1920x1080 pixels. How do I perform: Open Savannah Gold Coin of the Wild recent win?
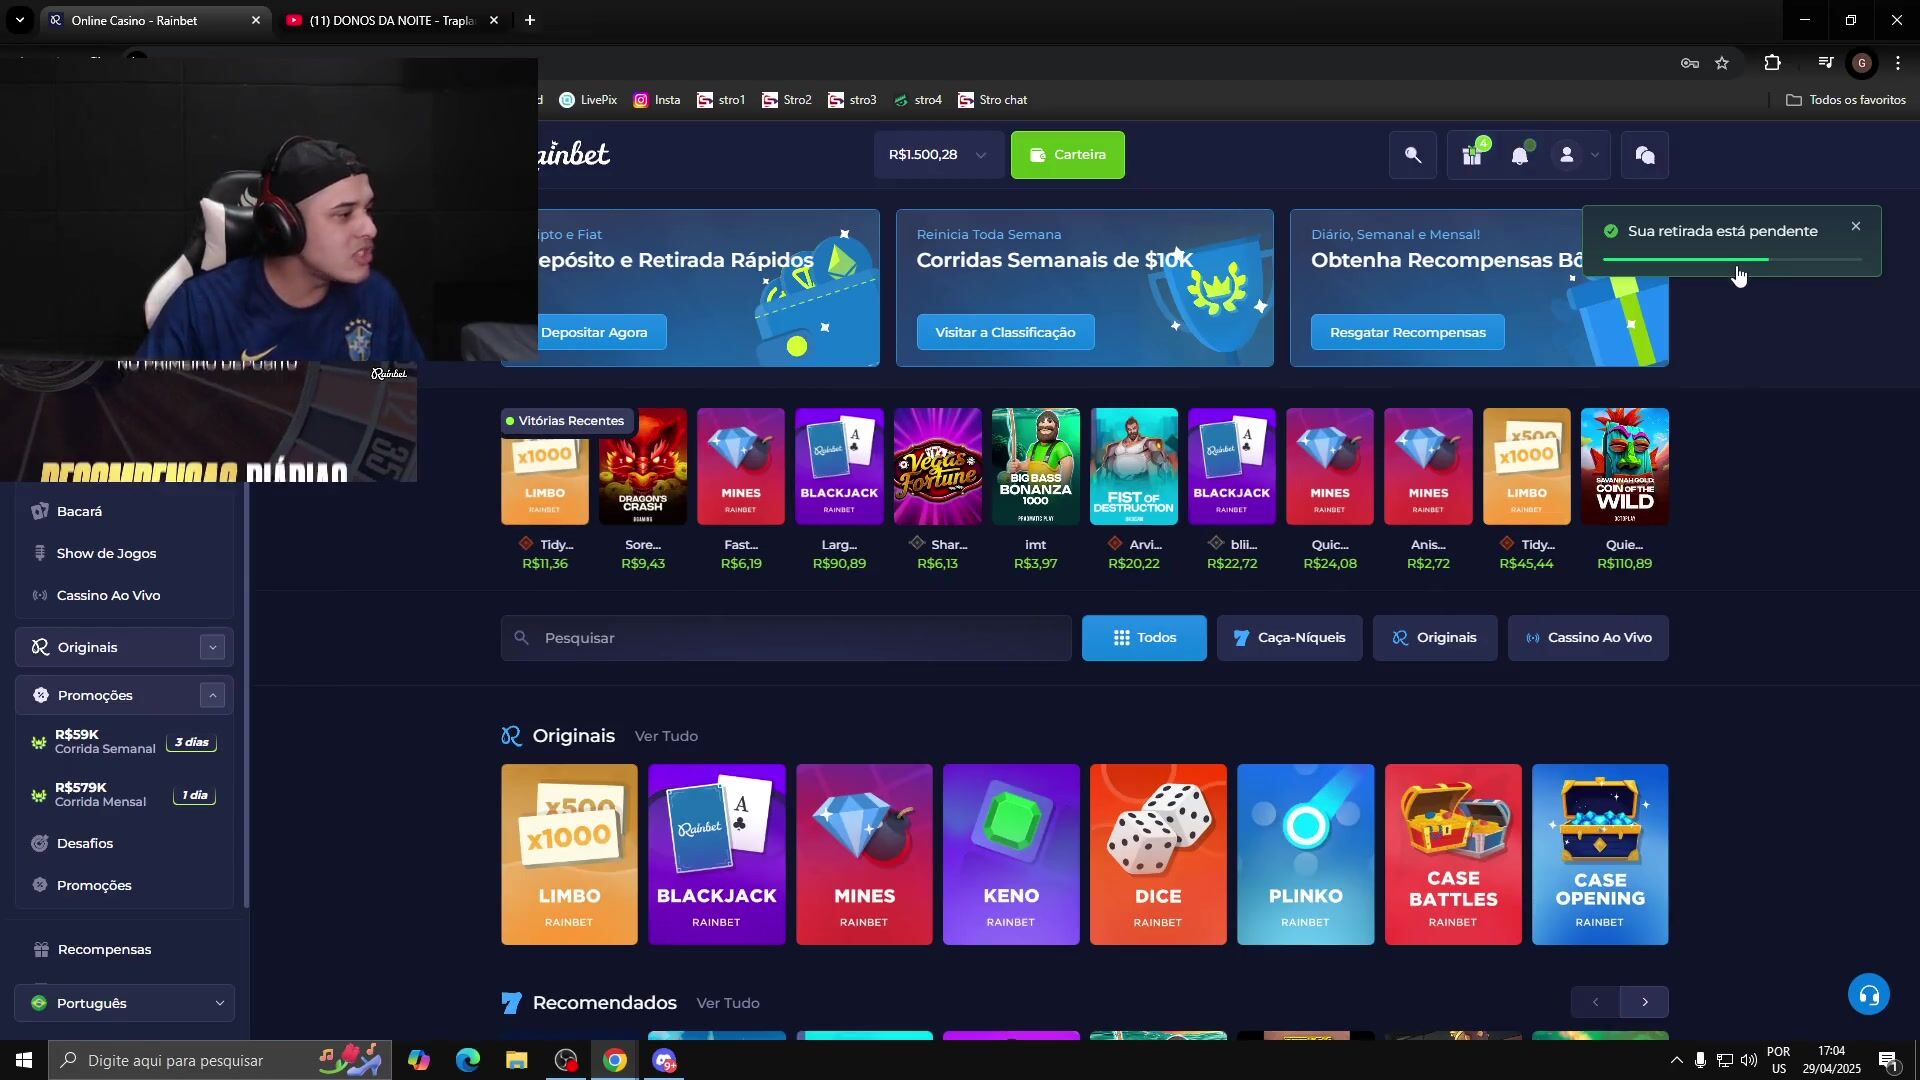click(x=1624, y=466)
